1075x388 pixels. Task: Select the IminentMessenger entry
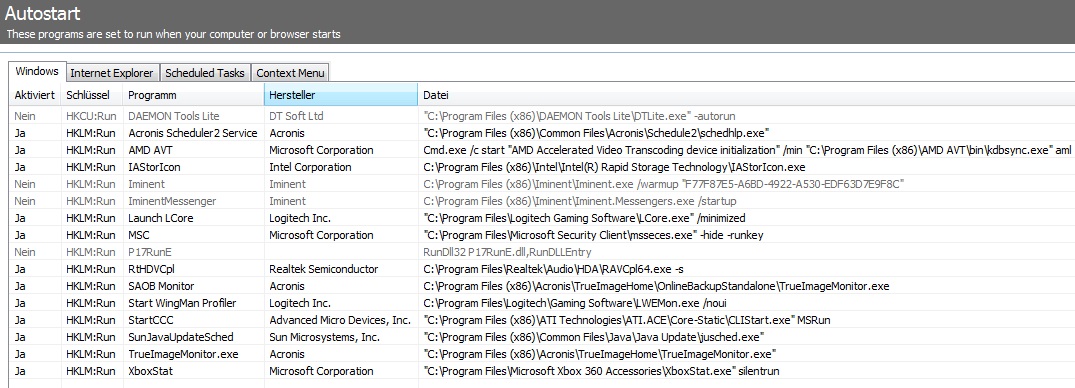click(172, 201)
